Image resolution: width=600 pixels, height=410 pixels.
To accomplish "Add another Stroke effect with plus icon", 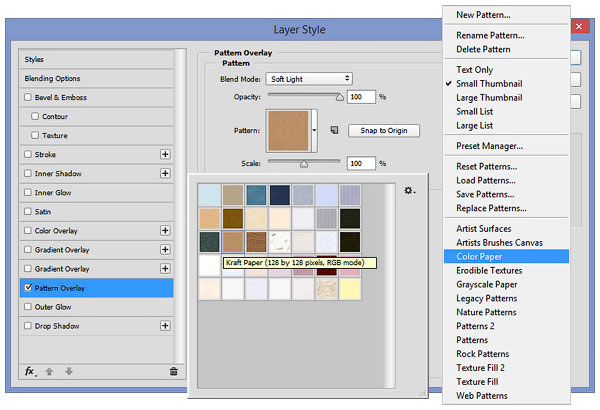I will (165, 155).
